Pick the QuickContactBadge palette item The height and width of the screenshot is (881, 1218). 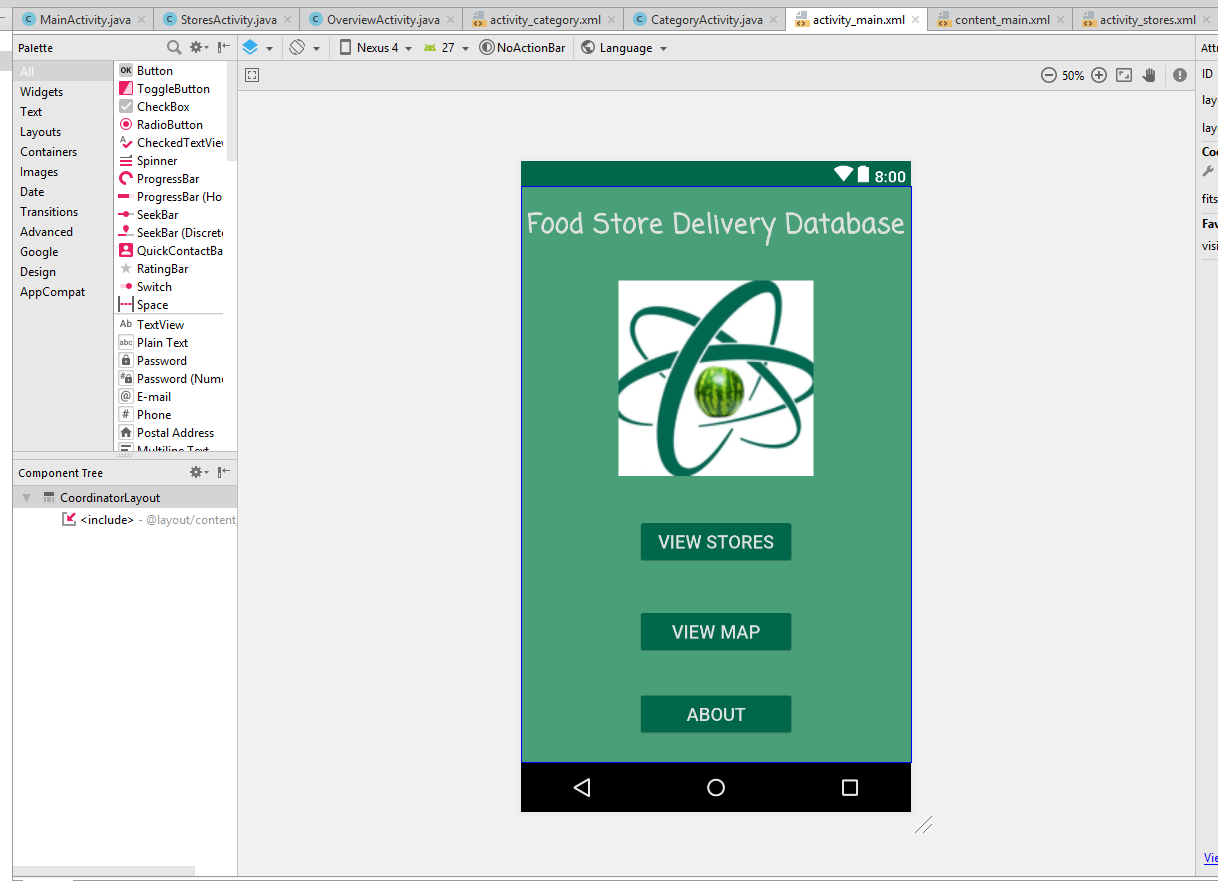coord(171,250)
